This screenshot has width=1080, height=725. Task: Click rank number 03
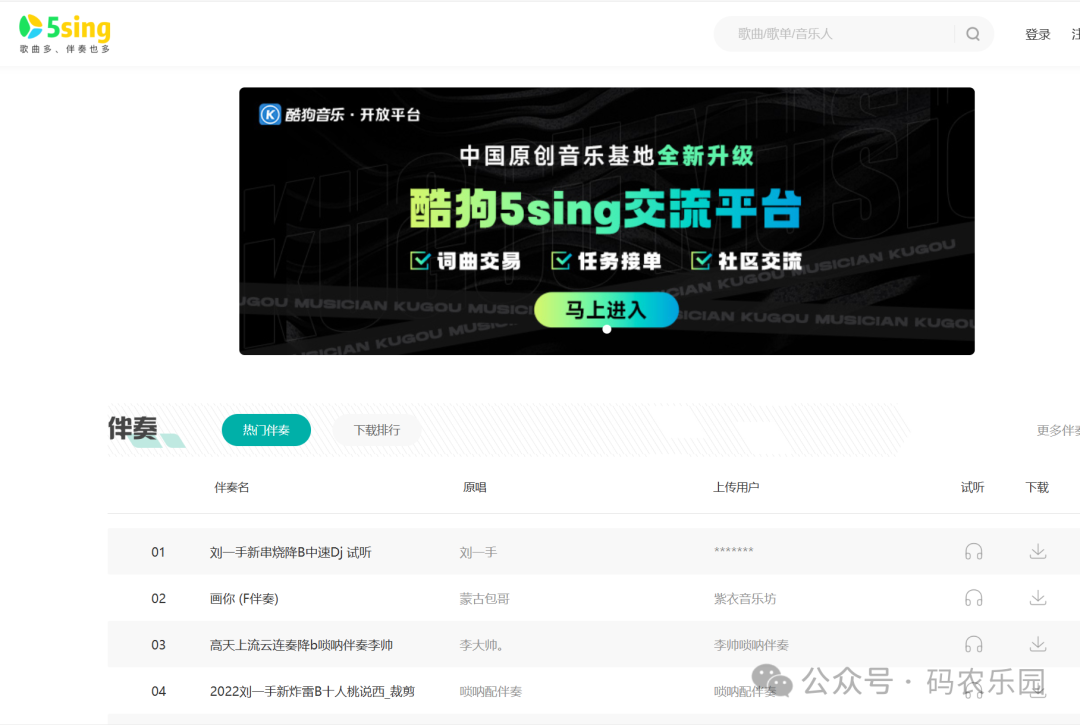[x=158, y=645]
